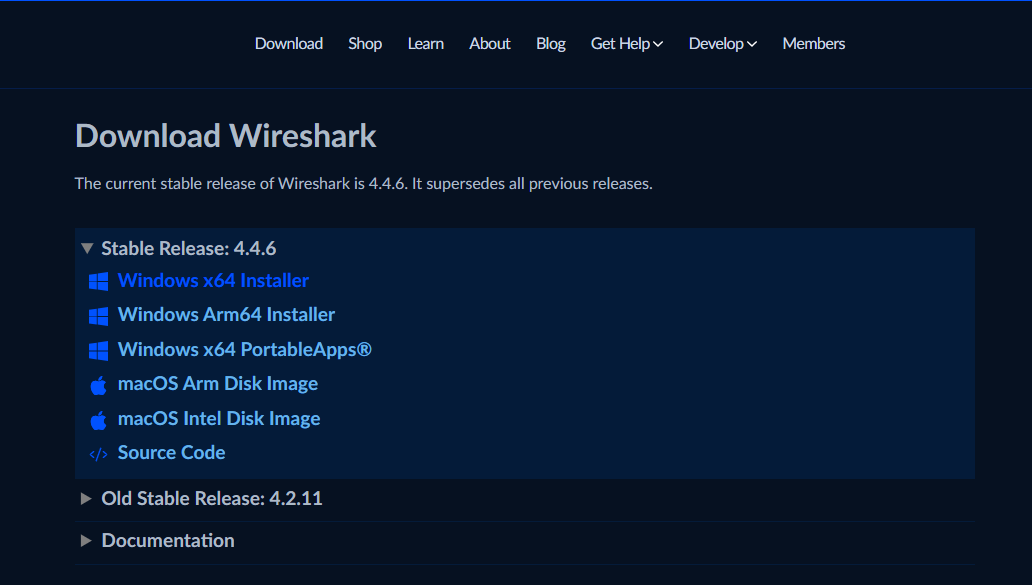Open the Develop dropdown menu

tap(723, 43)
